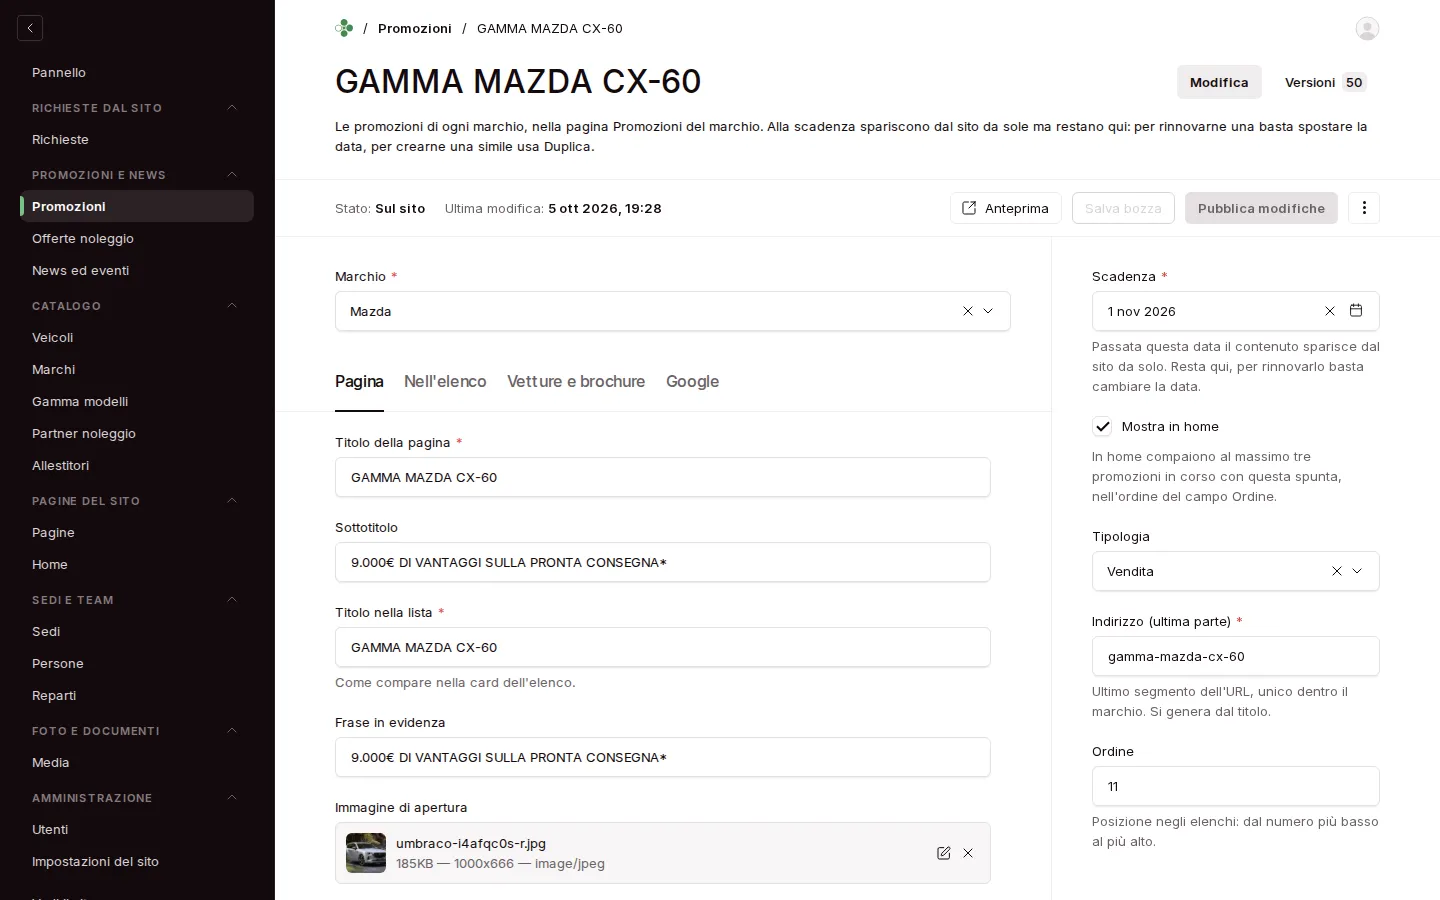Open the user avatar menu
Viewport: 1440px width, 900px height.
tap(1367, 28)
